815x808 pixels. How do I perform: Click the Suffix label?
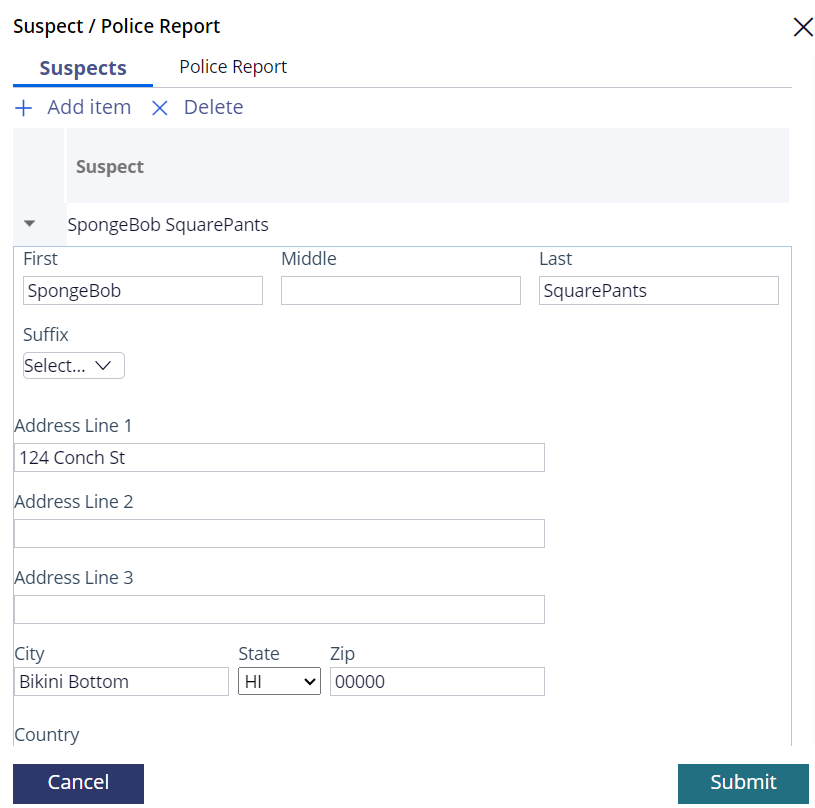pyautogui.click(x=46, y=335)
